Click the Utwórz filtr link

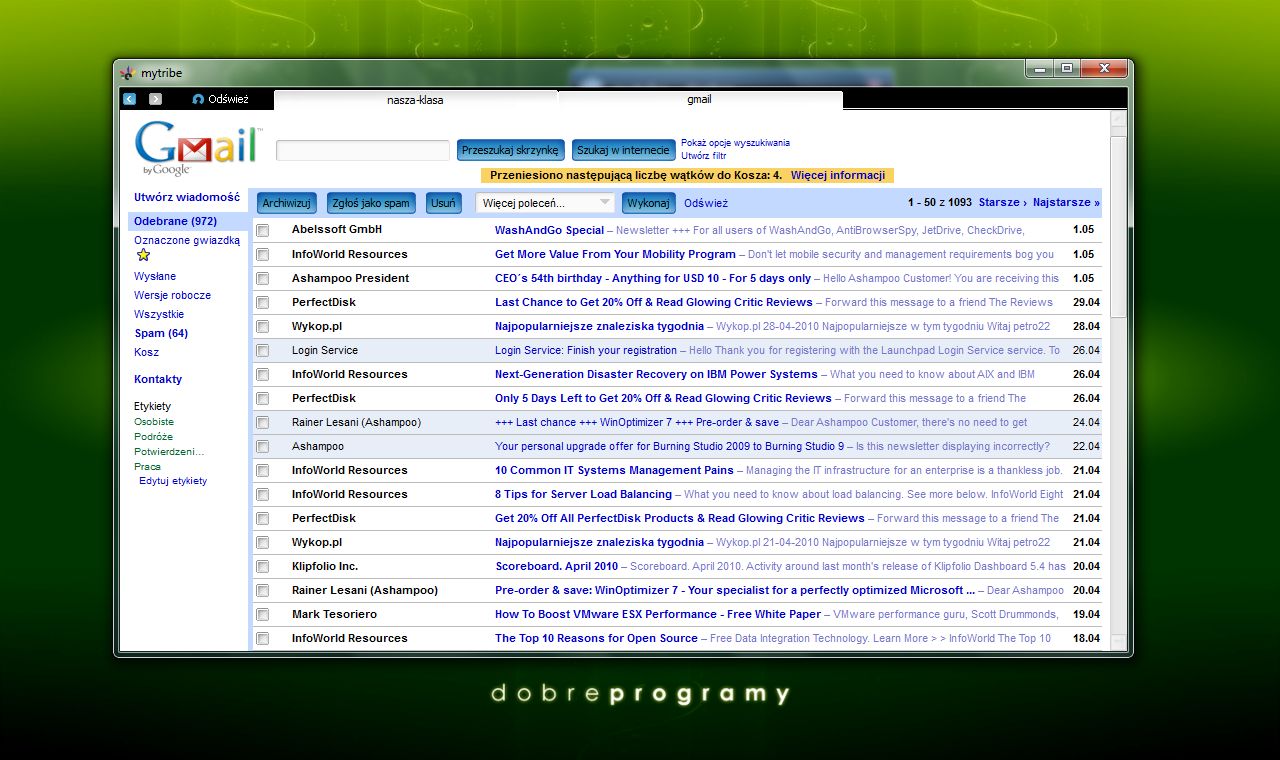click(704, 156)
